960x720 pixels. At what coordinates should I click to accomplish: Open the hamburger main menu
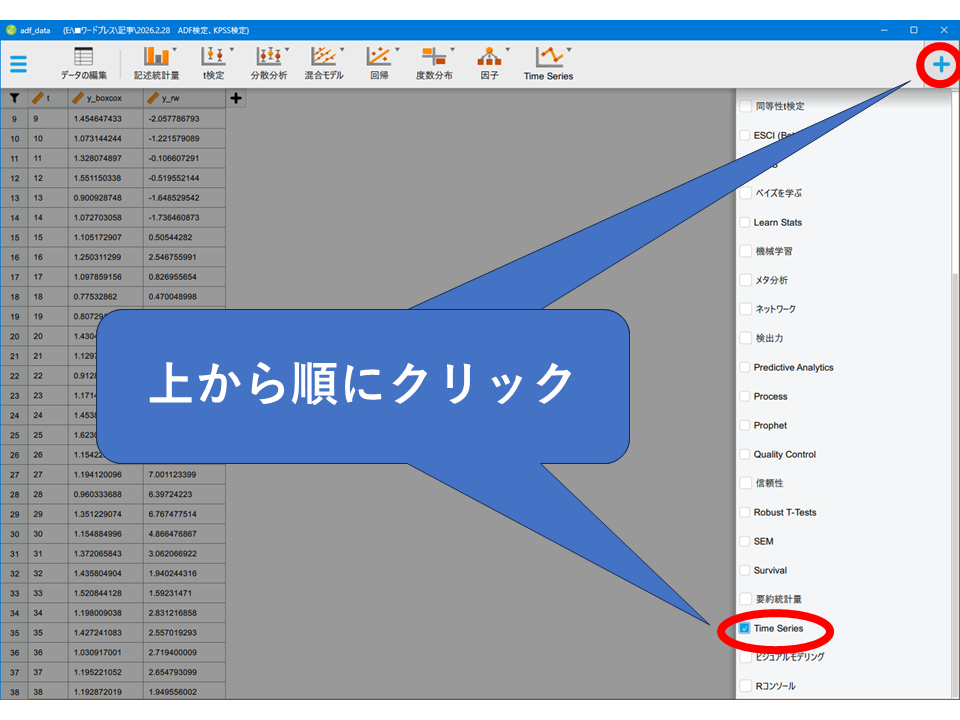[18, 64]
